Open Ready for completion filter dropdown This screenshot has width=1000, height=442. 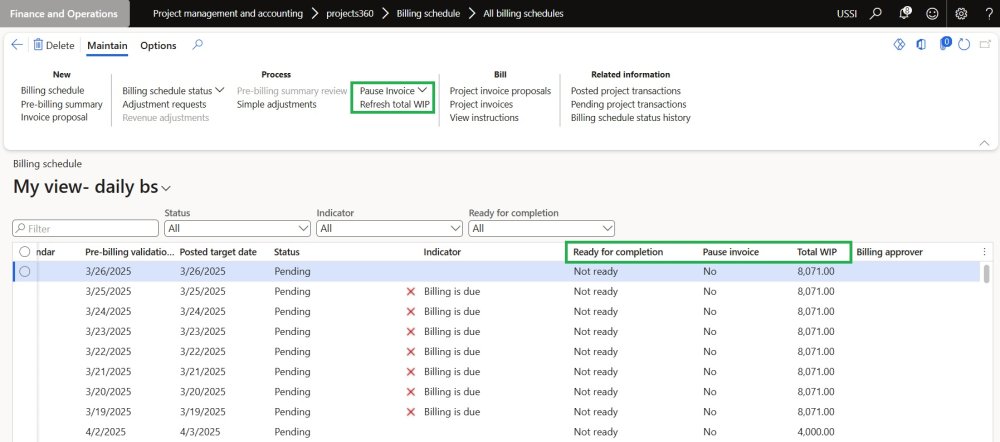607,228
